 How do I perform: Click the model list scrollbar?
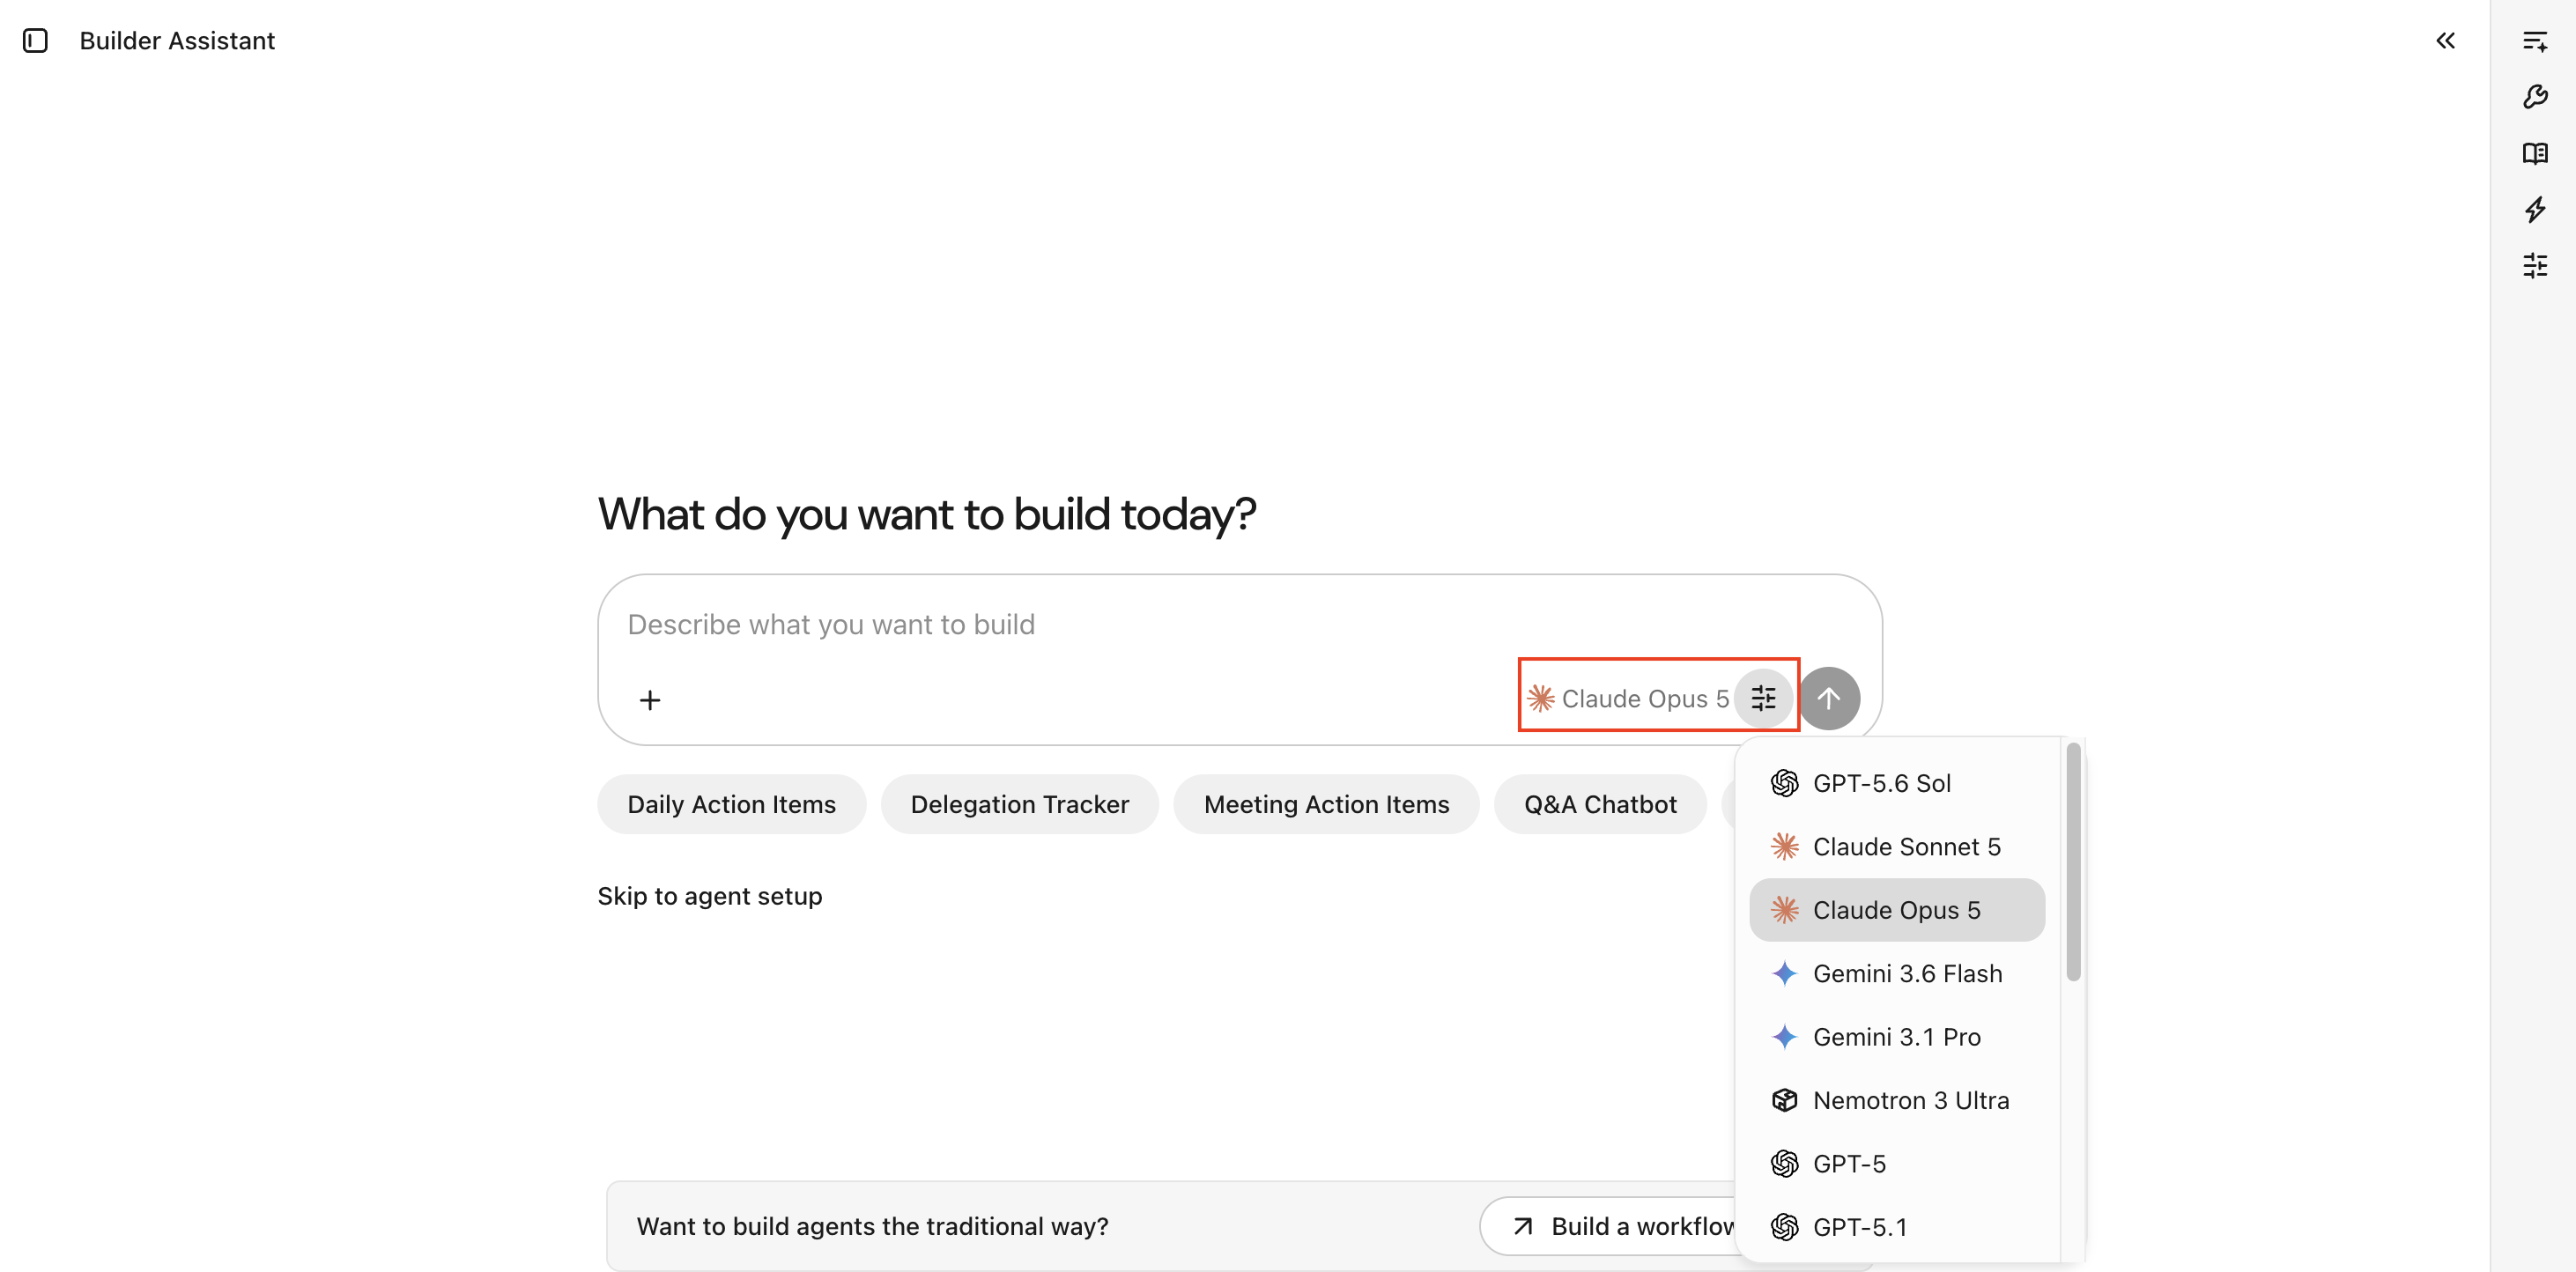2073,862
